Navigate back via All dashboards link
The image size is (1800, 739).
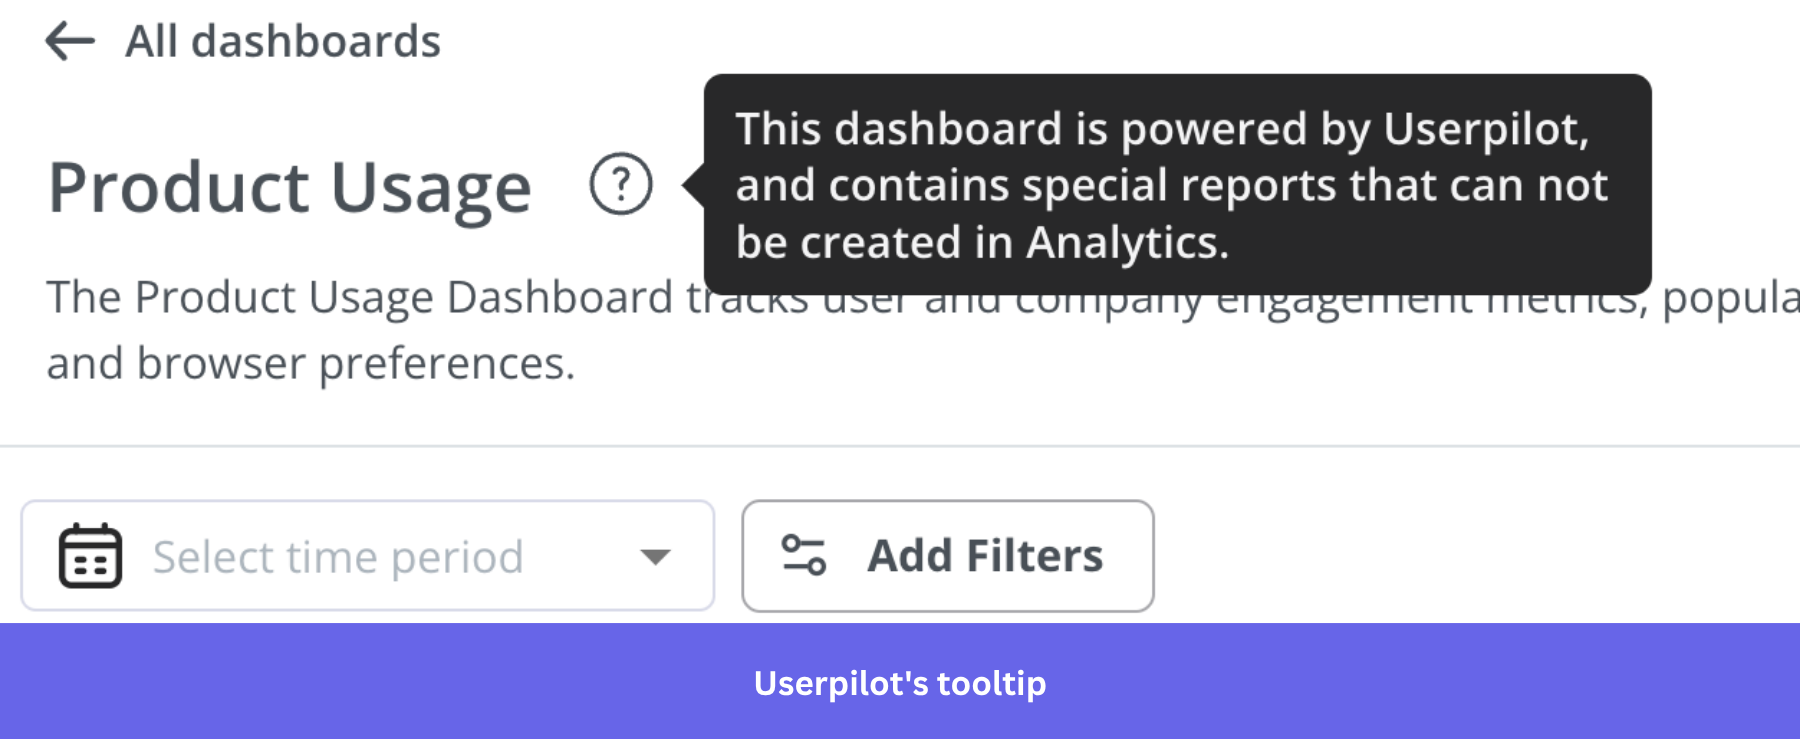click(281, 40)
